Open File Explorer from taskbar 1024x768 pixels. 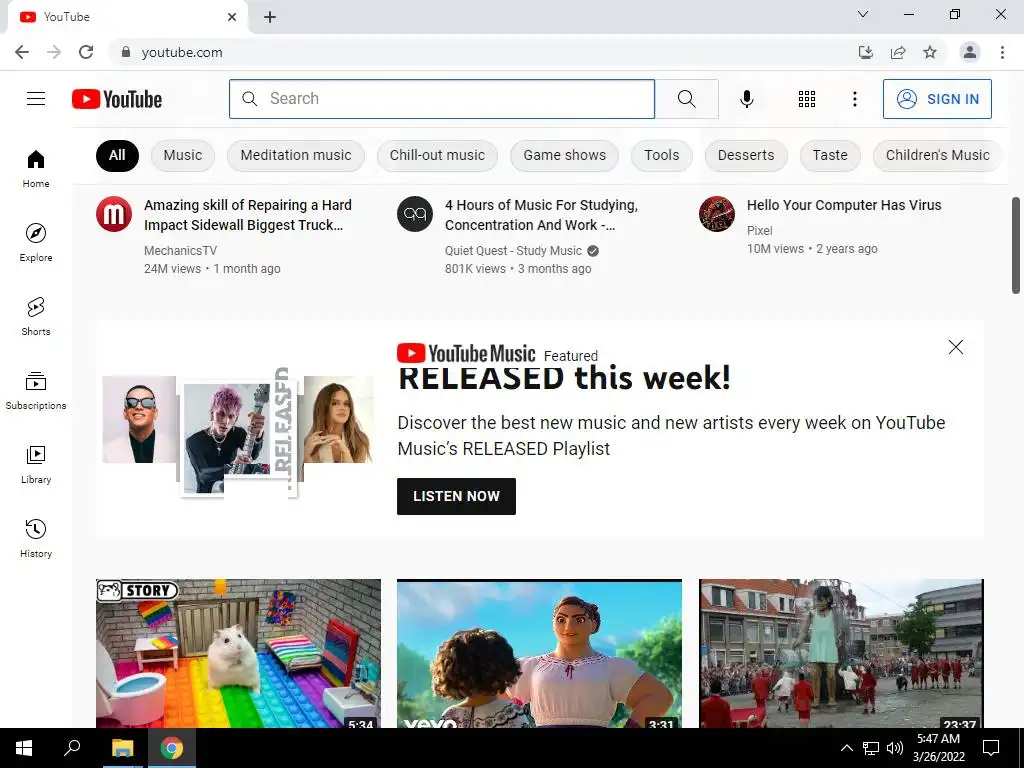(122, 748)
